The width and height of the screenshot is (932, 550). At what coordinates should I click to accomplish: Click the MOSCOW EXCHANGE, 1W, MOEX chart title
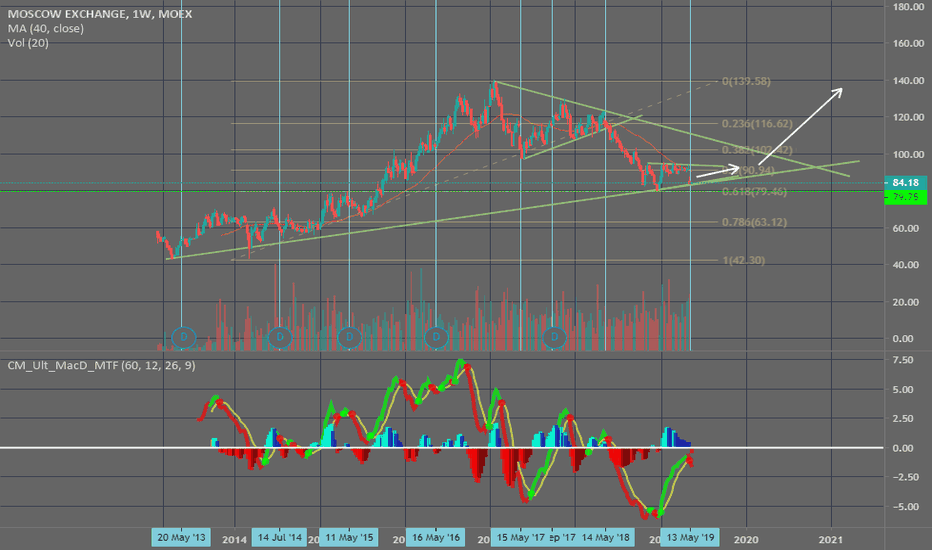click(x=100, y=14)
